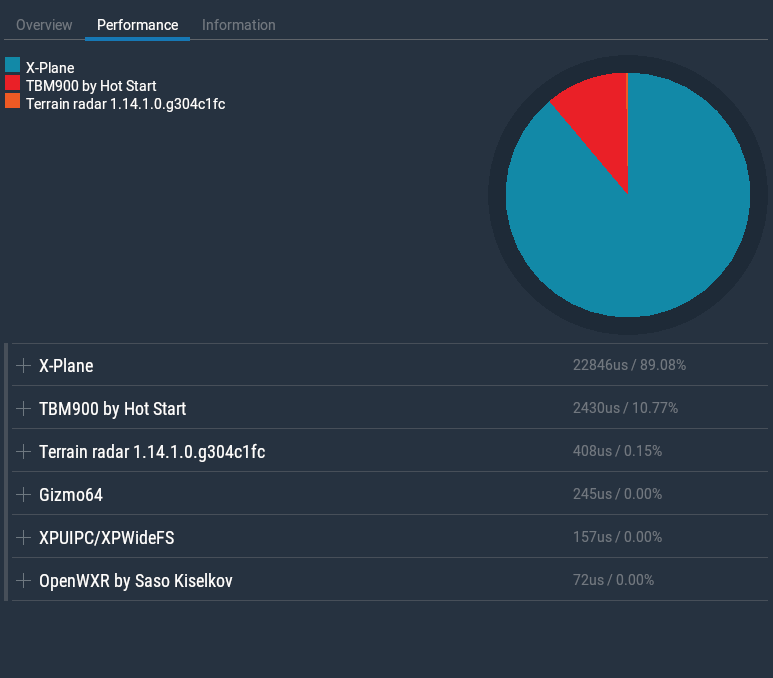Select the TBM900 by Hot Start legend label
Screen dimensions: 773x678
pos(91,86)
